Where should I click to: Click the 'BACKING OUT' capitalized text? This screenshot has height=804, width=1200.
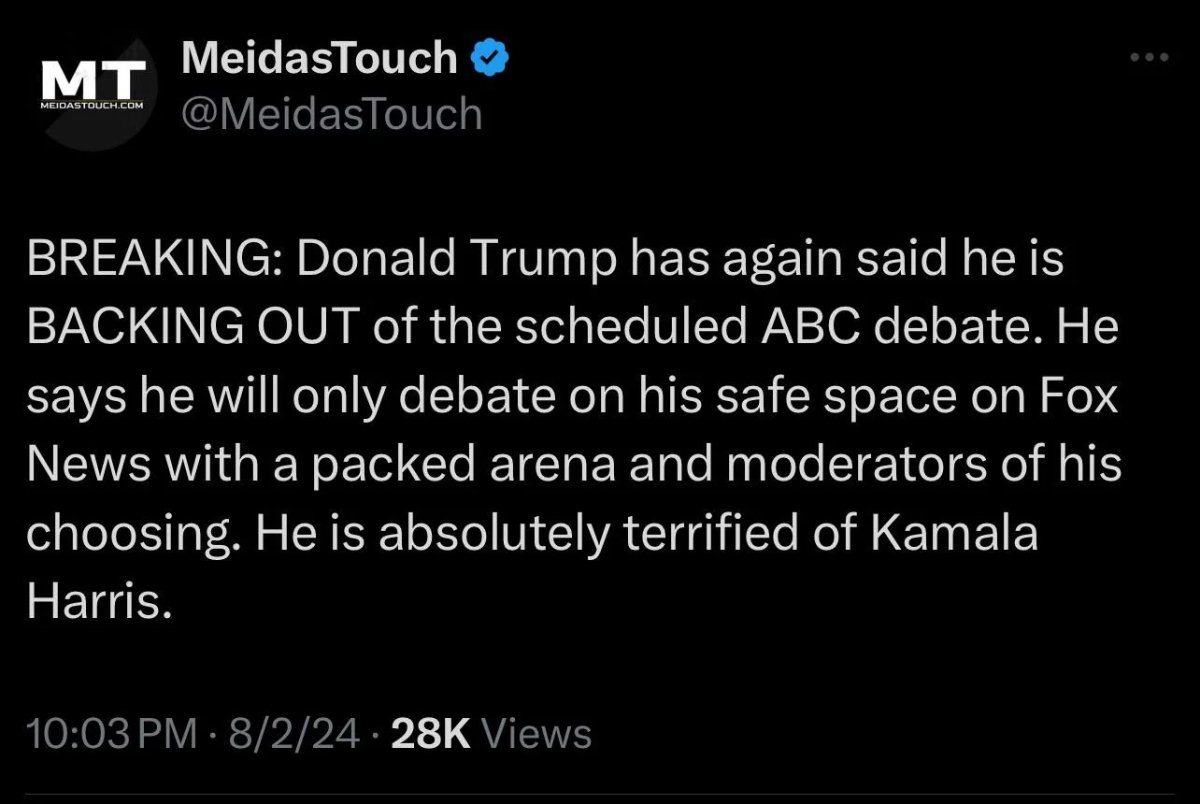point(193,329)
